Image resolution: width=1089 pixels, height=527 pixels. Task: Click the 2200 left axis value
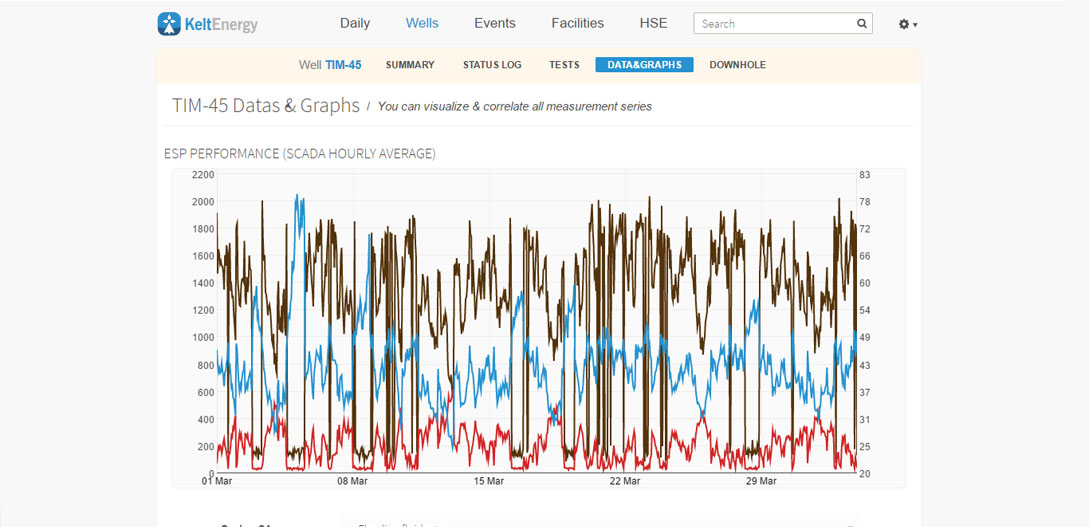203,174
